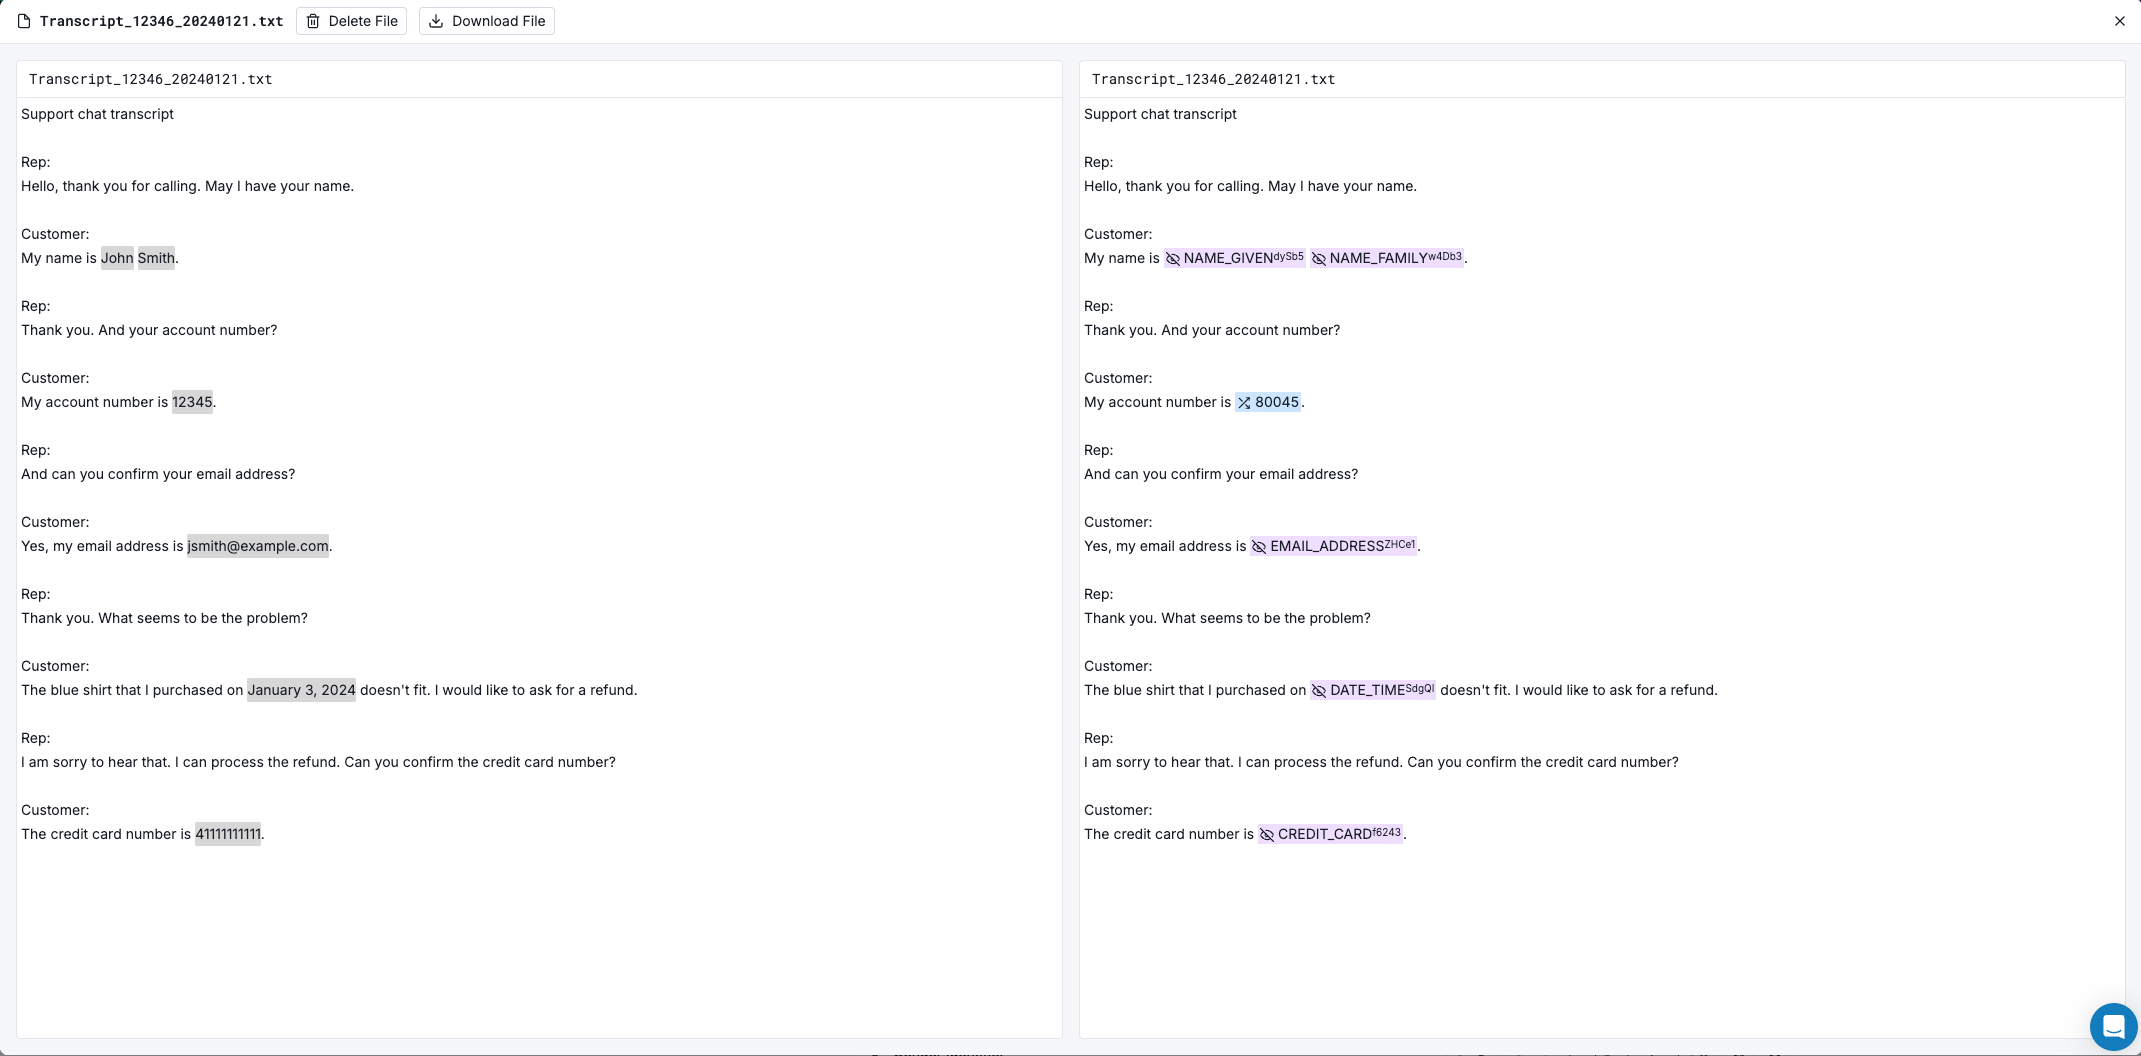Click highlighted account number 12345

pos(192,402)
